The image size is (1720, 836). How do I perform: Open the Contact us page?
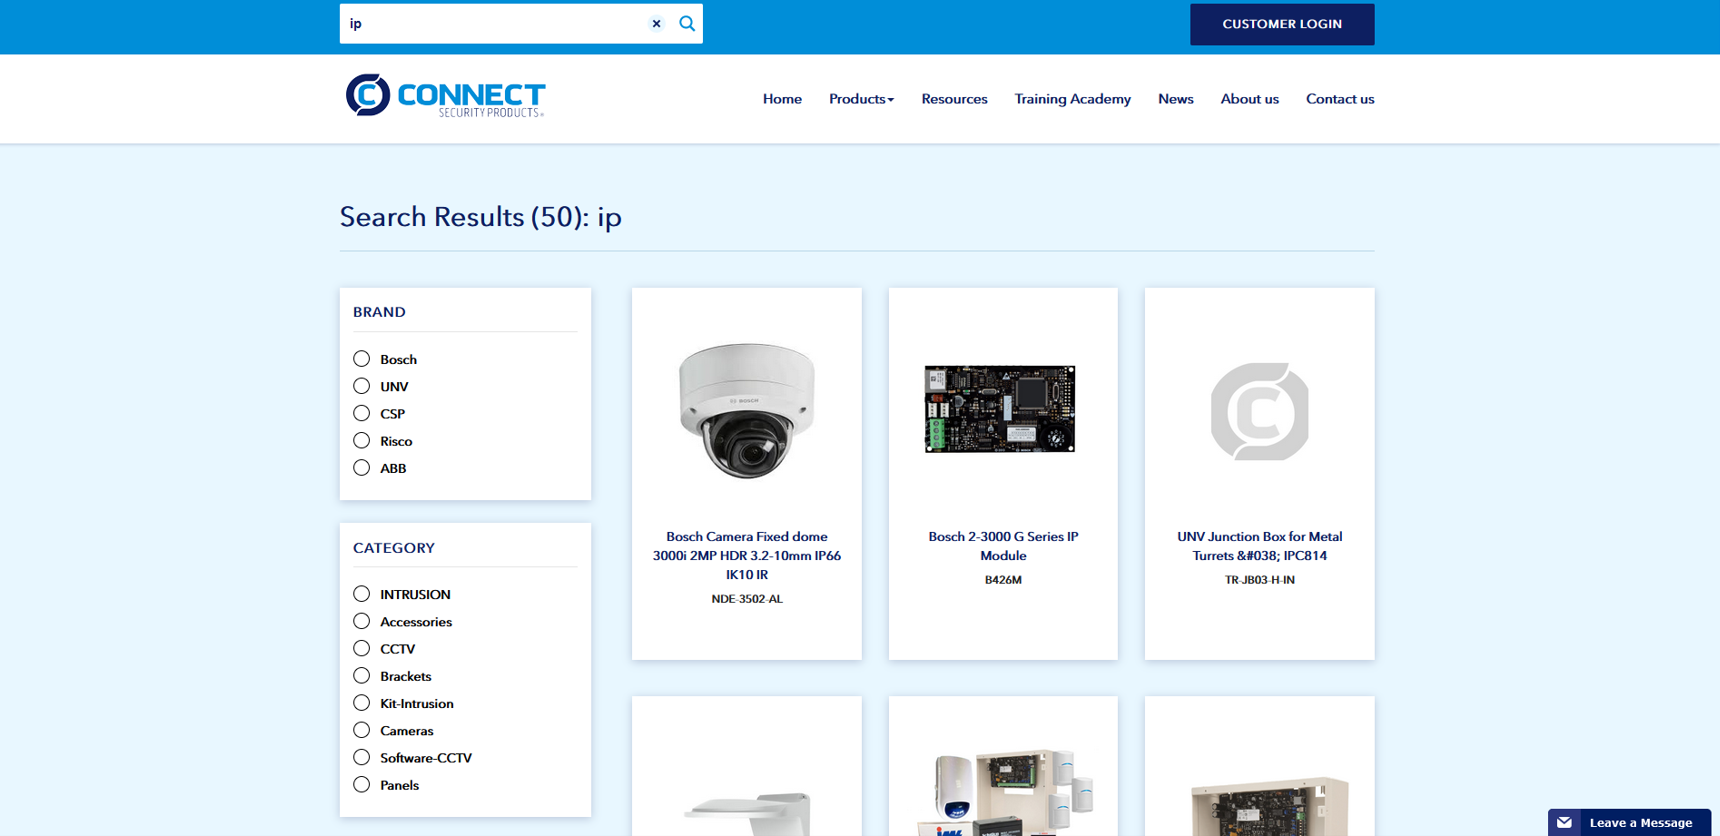point(1340,99)
